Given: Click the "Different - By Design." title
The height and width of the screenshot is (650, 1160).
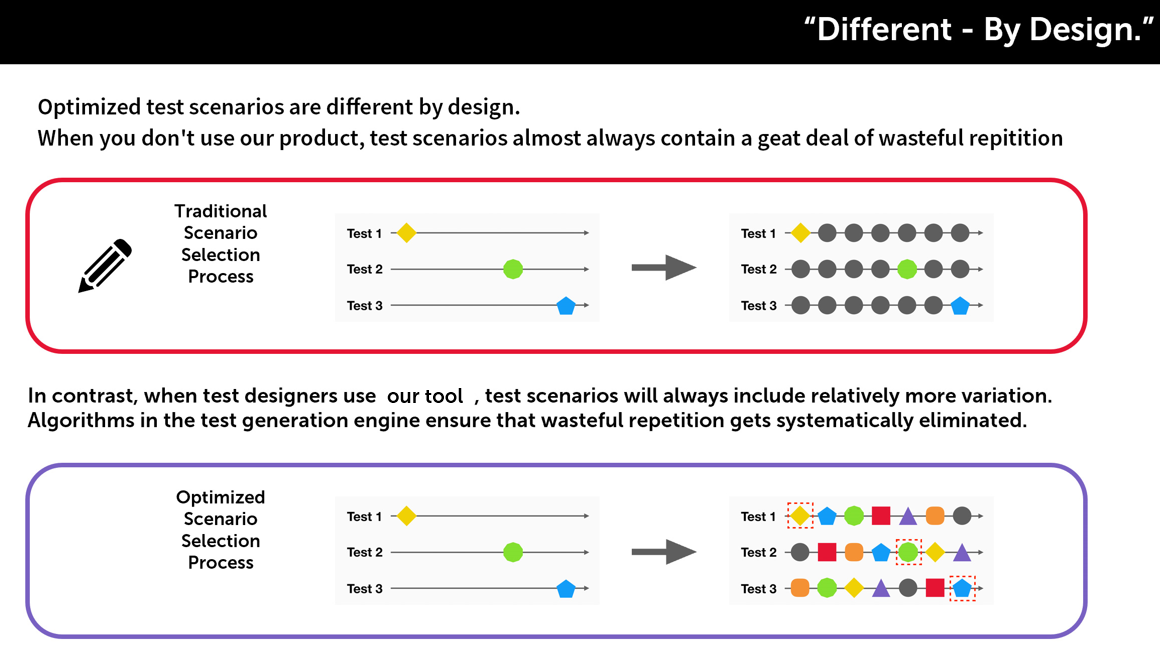Looking at the screenshot, I should tap(978, 30).
